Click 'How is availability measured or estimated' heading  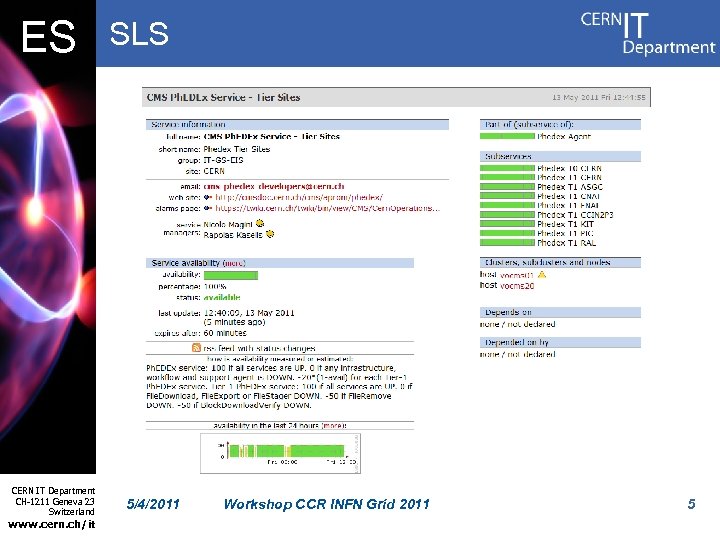click(280, 359)
